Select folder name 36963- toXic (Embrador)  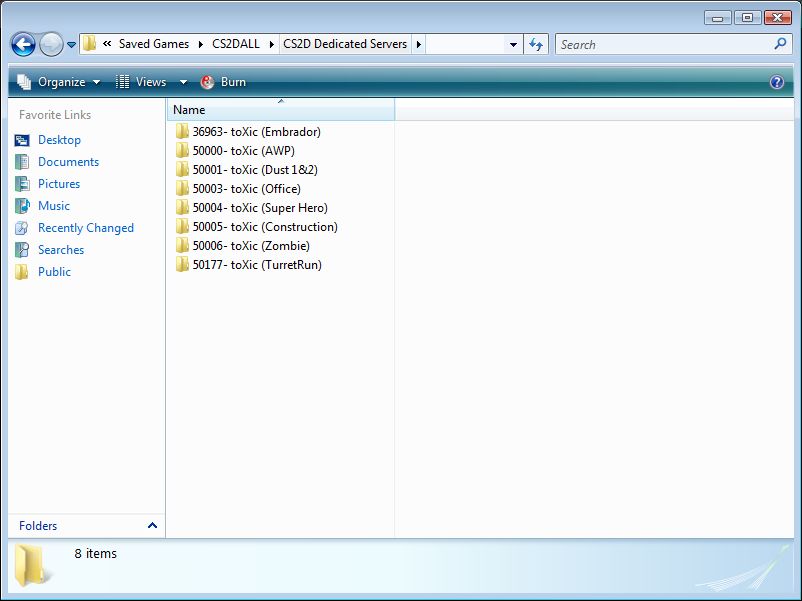click(257, 132)
